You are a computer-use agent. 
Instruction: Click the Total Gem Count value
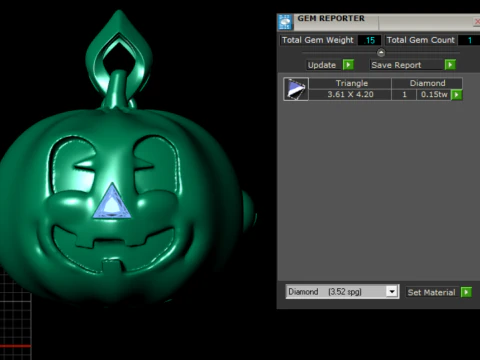click(469, 40)
